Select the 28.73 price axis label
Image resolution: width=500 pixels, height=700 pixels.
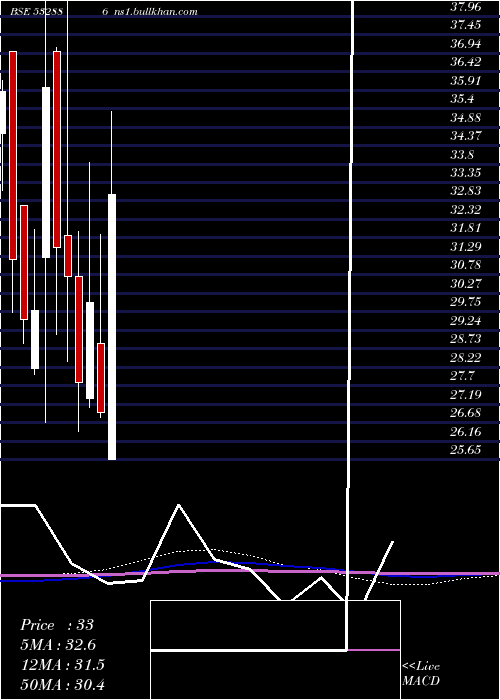(x=466, y=339)
